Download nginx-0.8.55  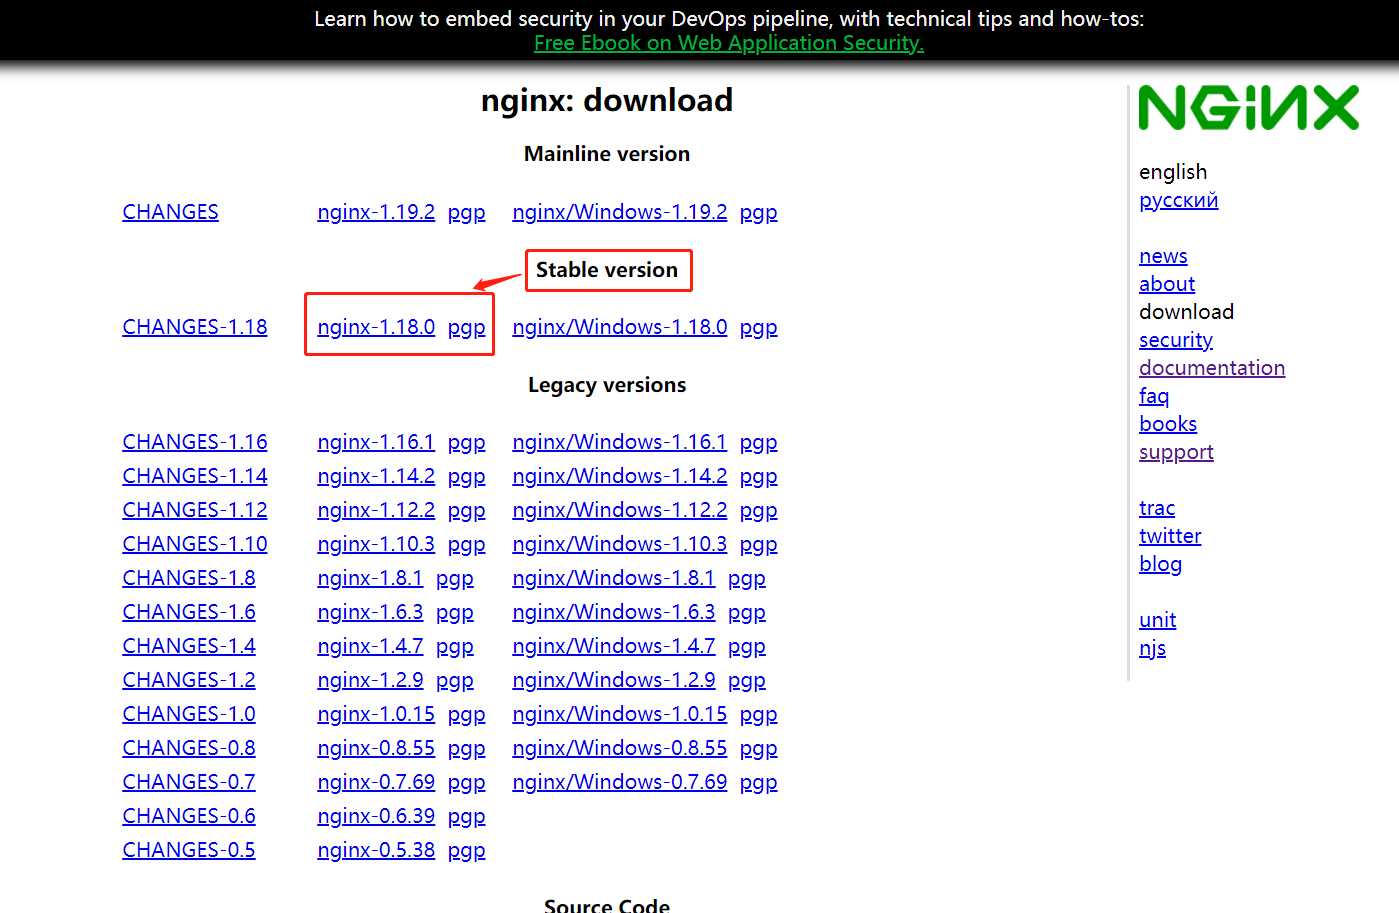click(x=376, y=748)
